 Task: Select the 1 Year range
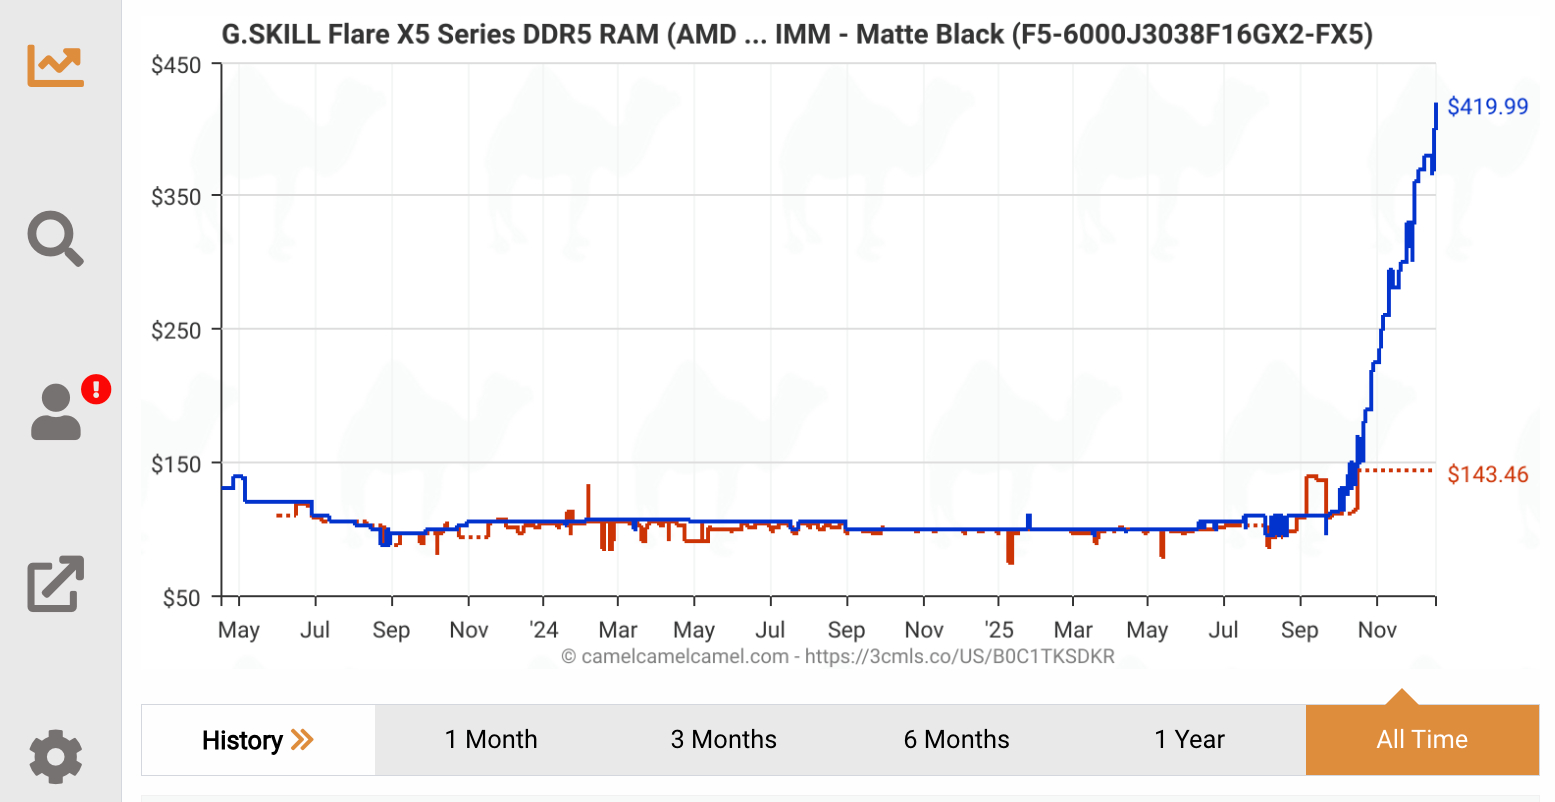(1190, 740)
